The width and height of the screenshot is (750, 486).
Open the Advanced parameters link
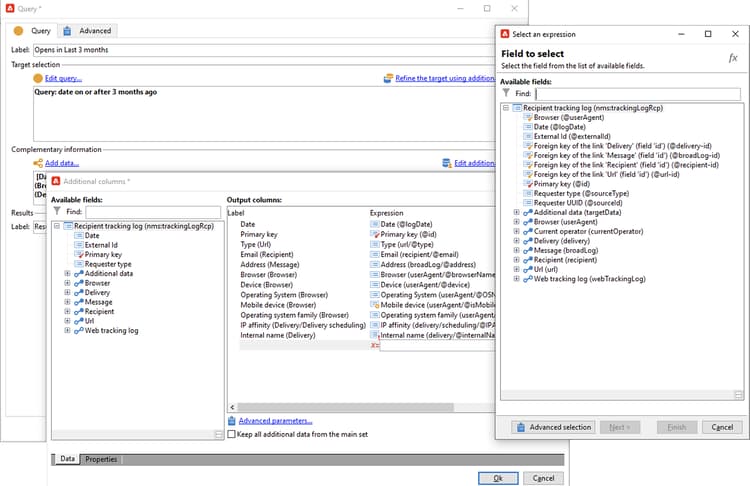(276, 421)
